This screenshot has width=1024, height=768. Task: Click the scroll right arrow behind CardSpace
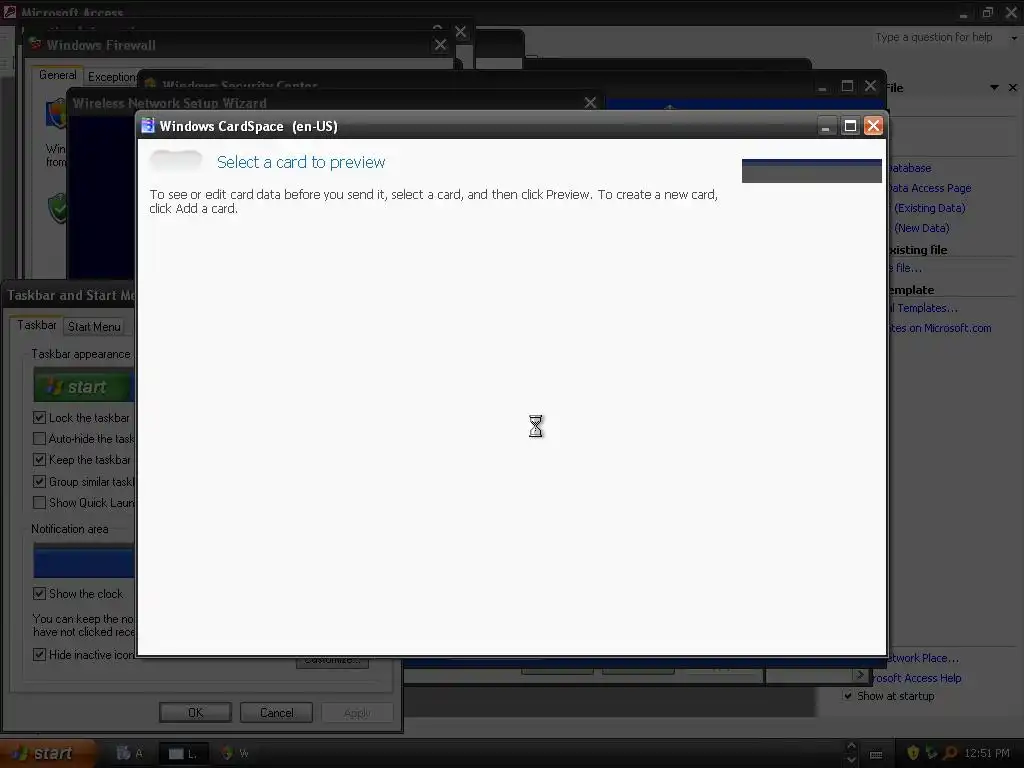coord(860,675)
